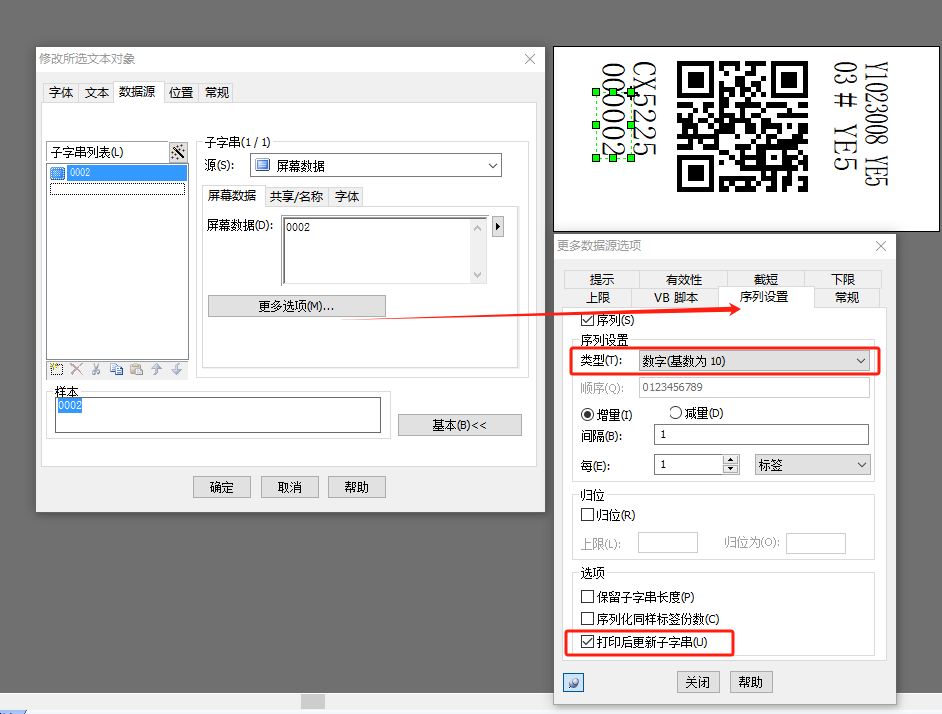Click the new substring icon below list
942x714 pixels.
(56, 369)
